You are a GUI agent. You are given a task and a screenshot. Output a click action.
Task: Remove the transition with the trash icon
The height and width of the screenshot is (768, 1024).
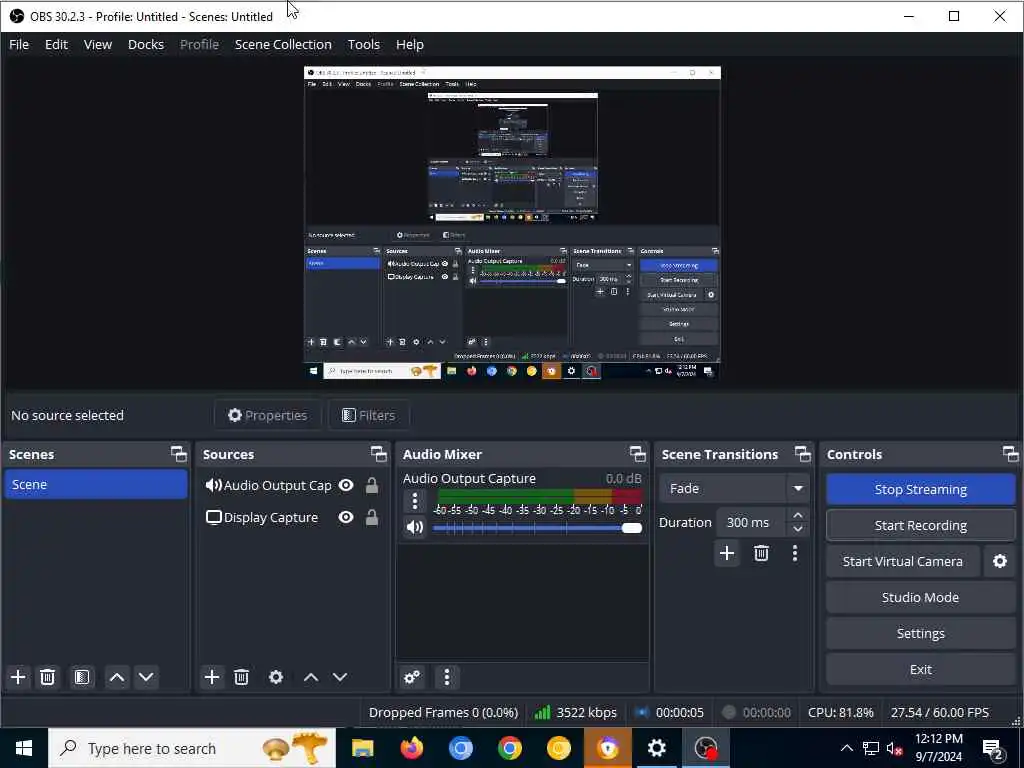pos(761,553)
